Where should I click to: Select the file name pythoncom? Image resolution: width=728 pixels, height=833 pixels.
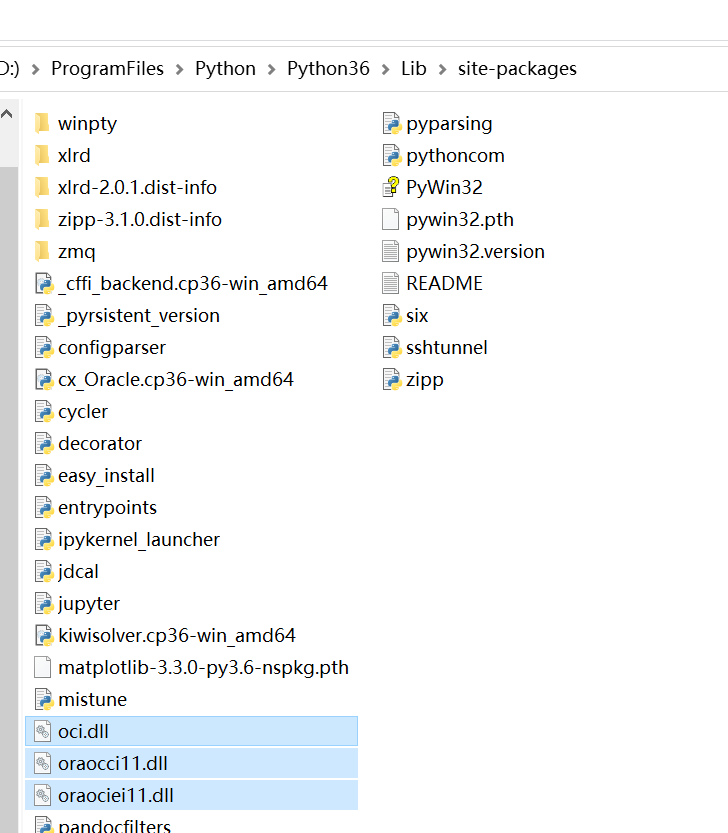click(x=455, y=155)
